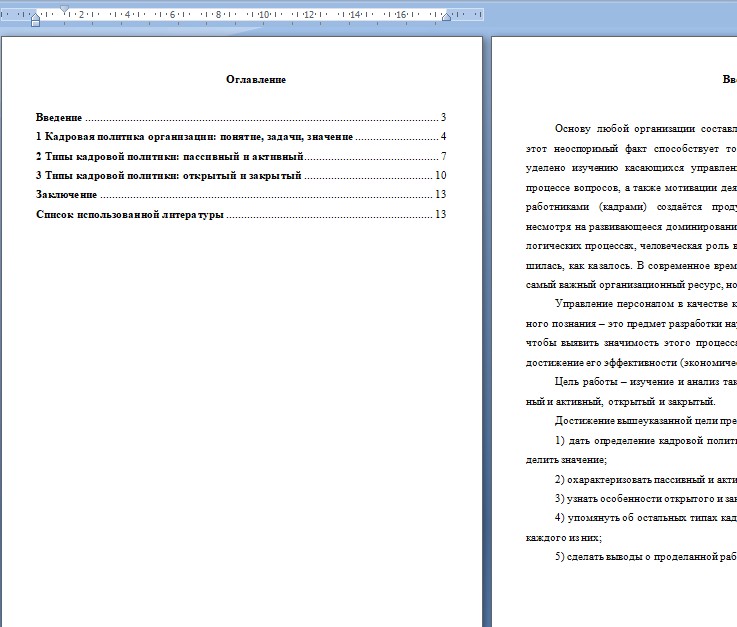Click page number 10 in the contents
The height and width of the screenshot is (627, 737).
440,175
